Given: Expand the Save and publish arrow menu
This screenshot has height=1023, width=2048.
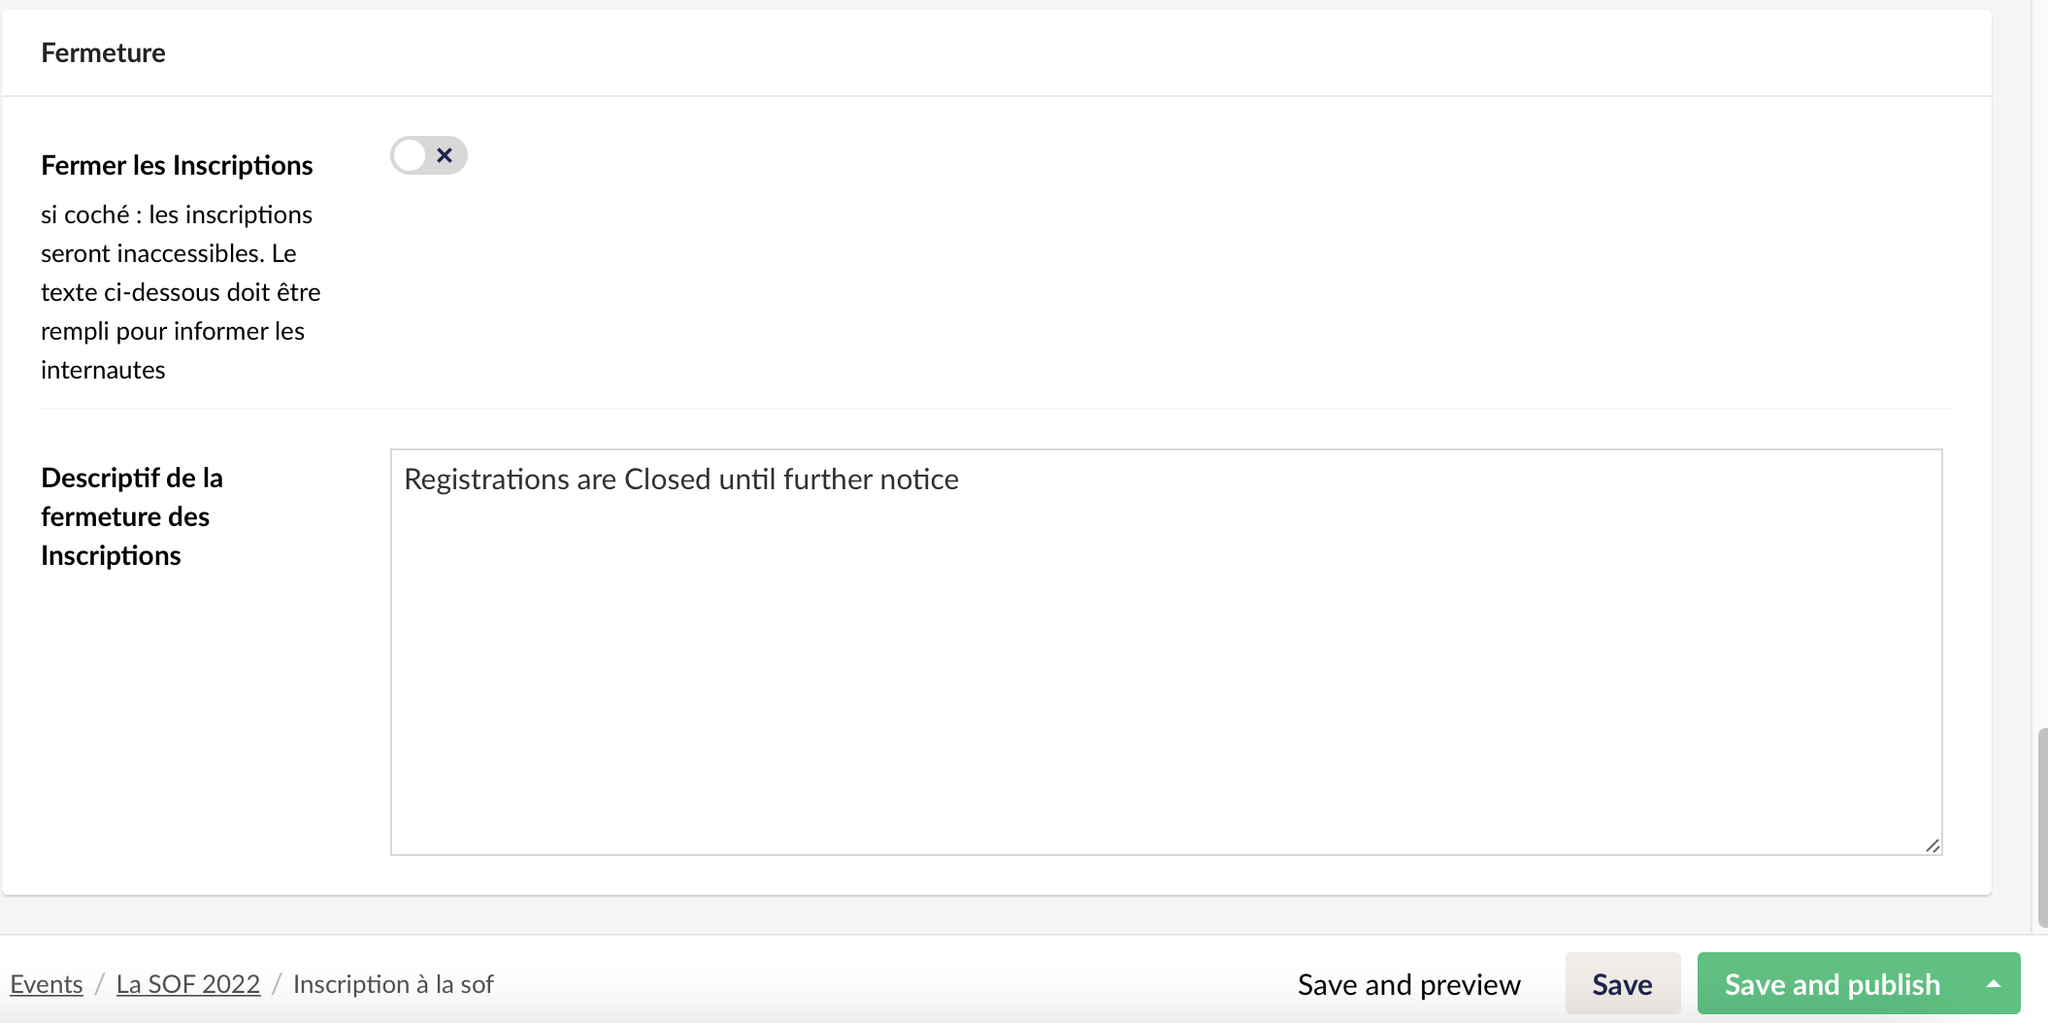Looking at the screenshot, I should coord(1993,984).
